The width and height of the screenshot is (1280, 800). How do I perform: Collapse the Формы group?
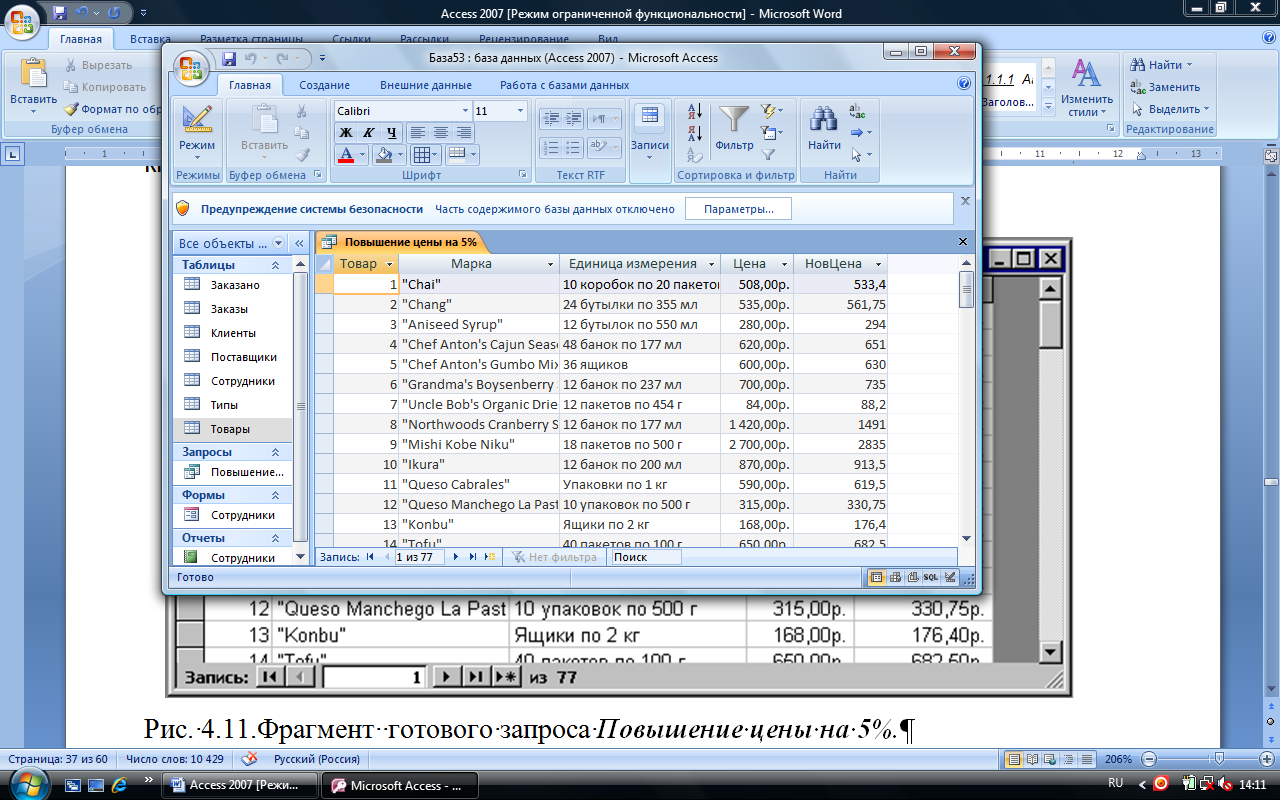point(276,495)
